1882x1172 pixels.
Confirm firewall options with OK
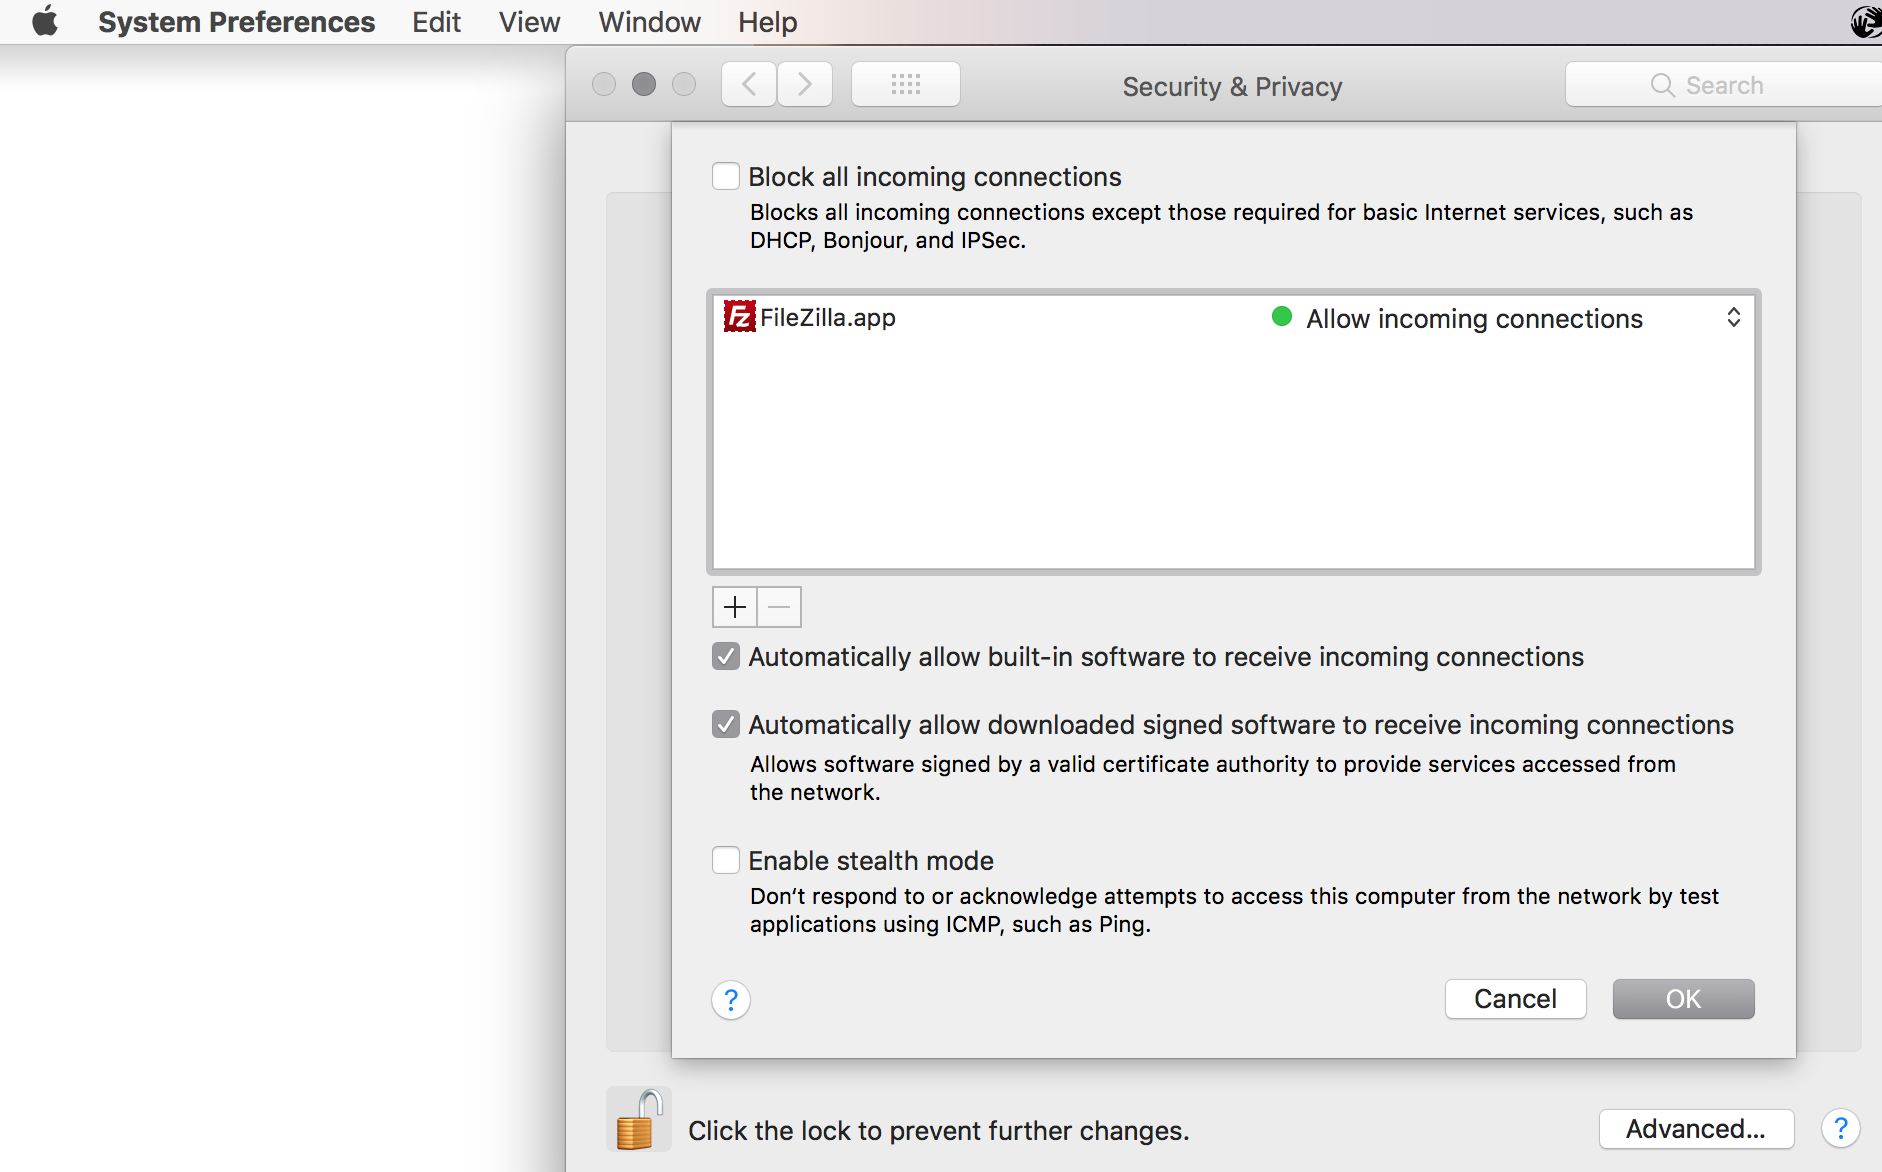pos(1683,999)
